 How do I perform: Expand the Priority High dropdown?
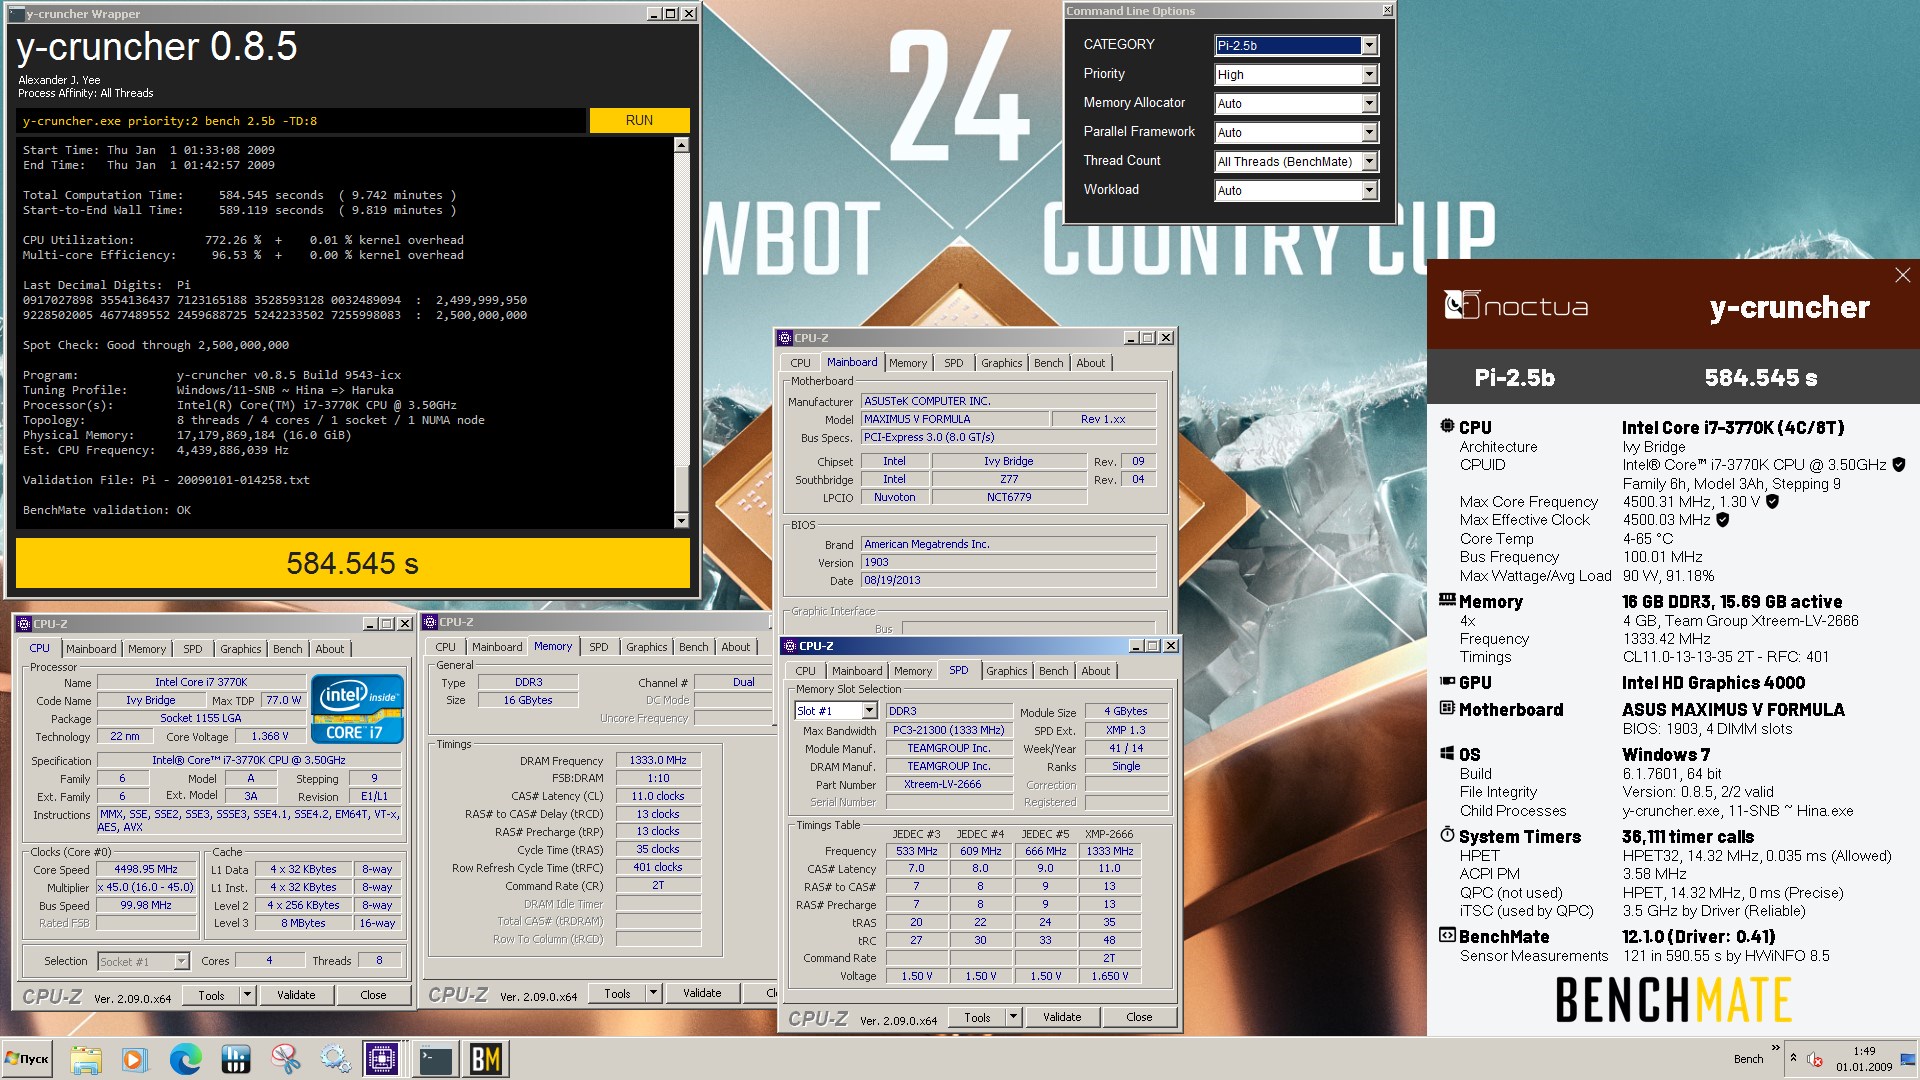click(x=1369, y=75)
